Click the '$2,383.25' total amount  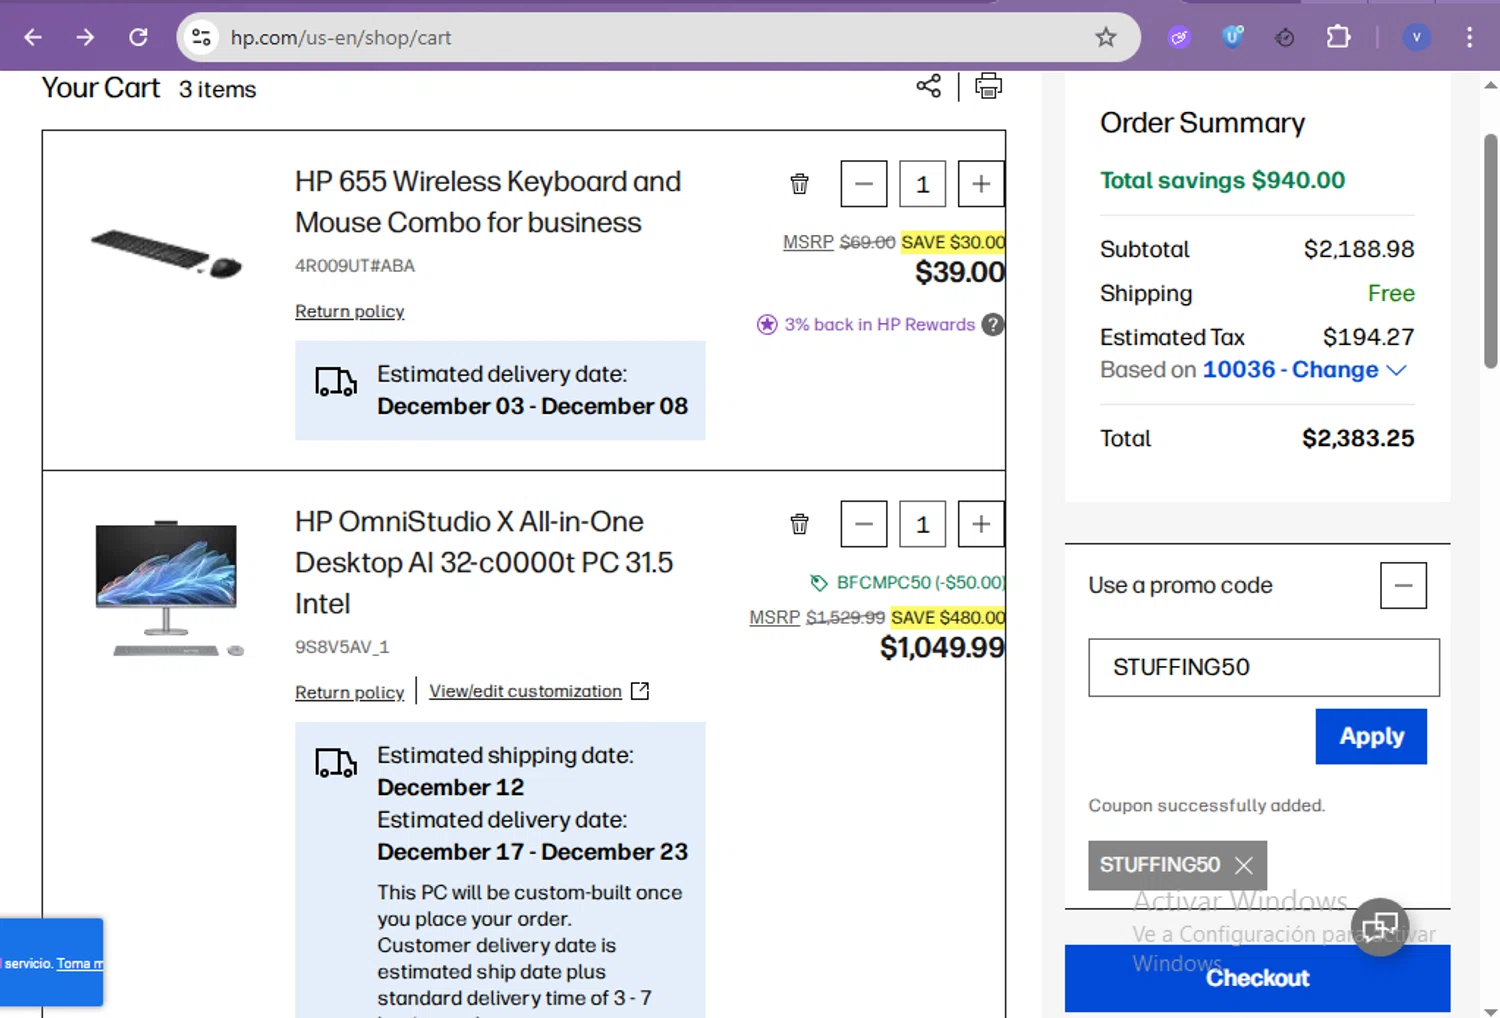(x=1358, y=438)
